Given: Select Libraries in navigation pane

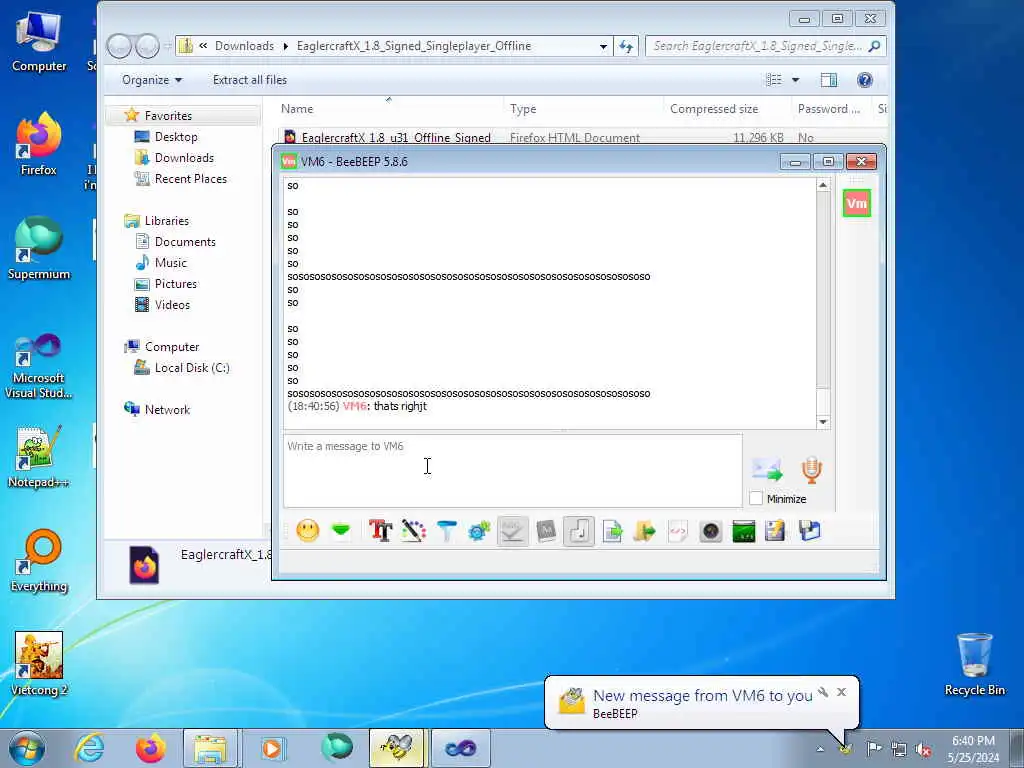Looking at the screenshot, I should pos(167,221).
